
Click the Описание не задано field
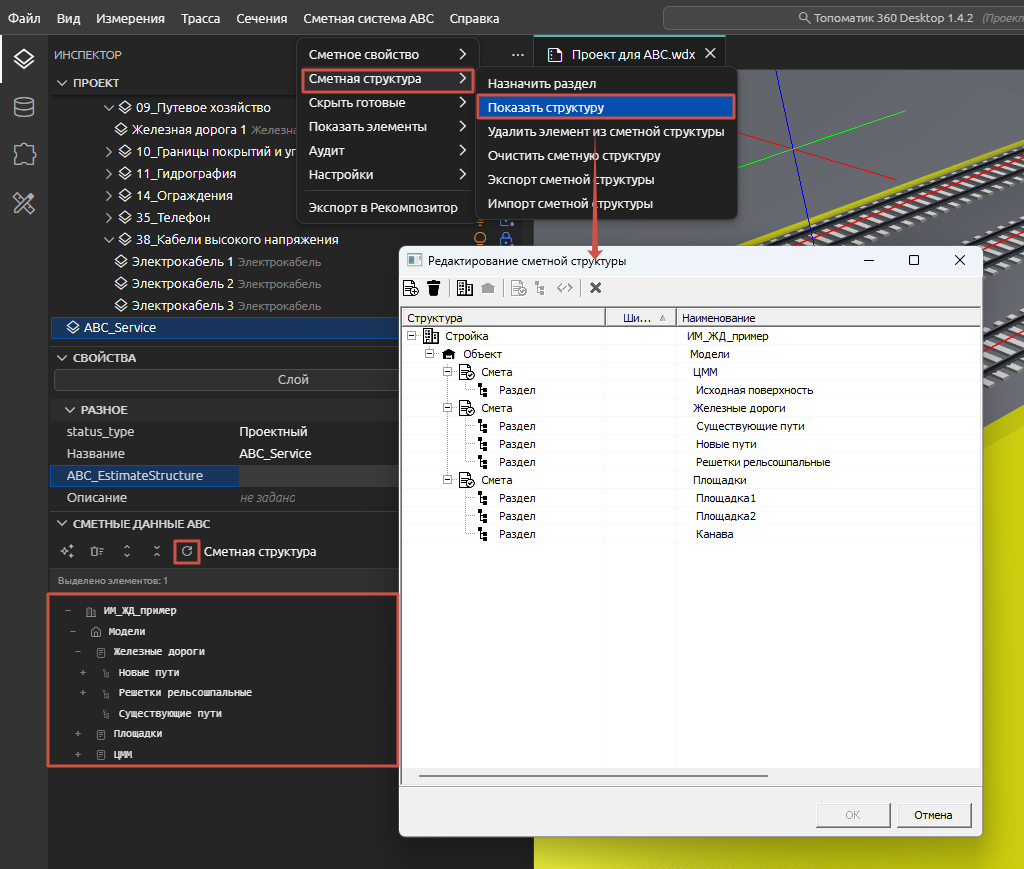tap(319, 498)
